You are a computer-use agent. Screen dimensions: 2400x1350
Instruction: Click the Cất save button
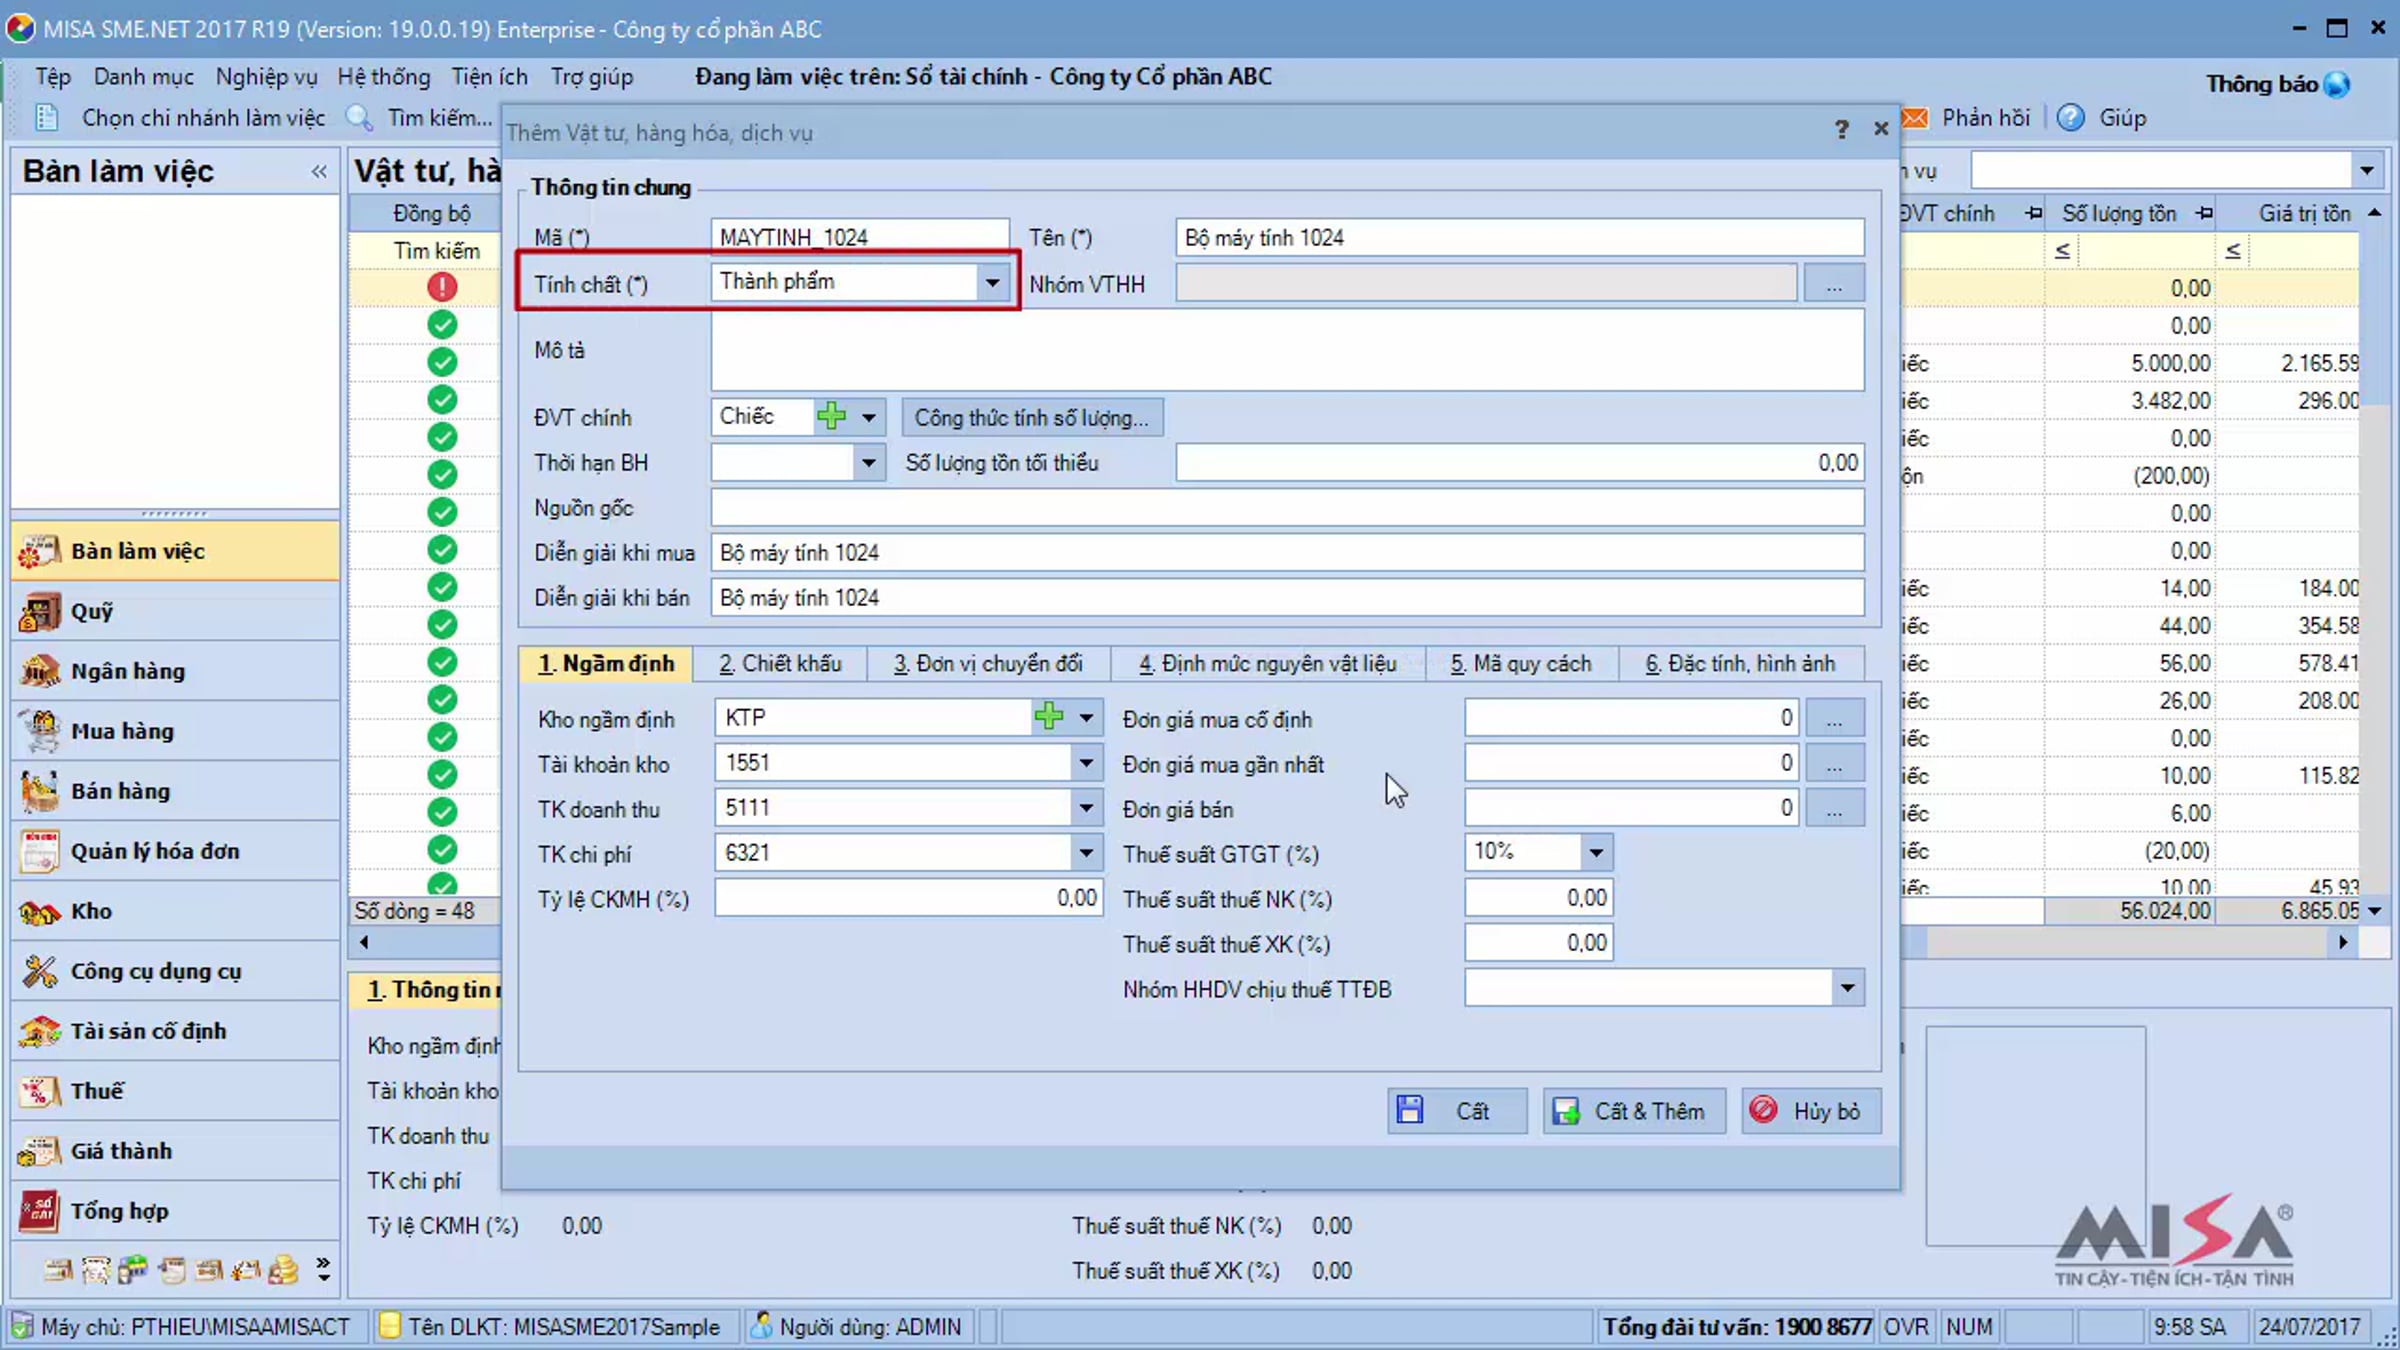click(x=1456, y=1111)
